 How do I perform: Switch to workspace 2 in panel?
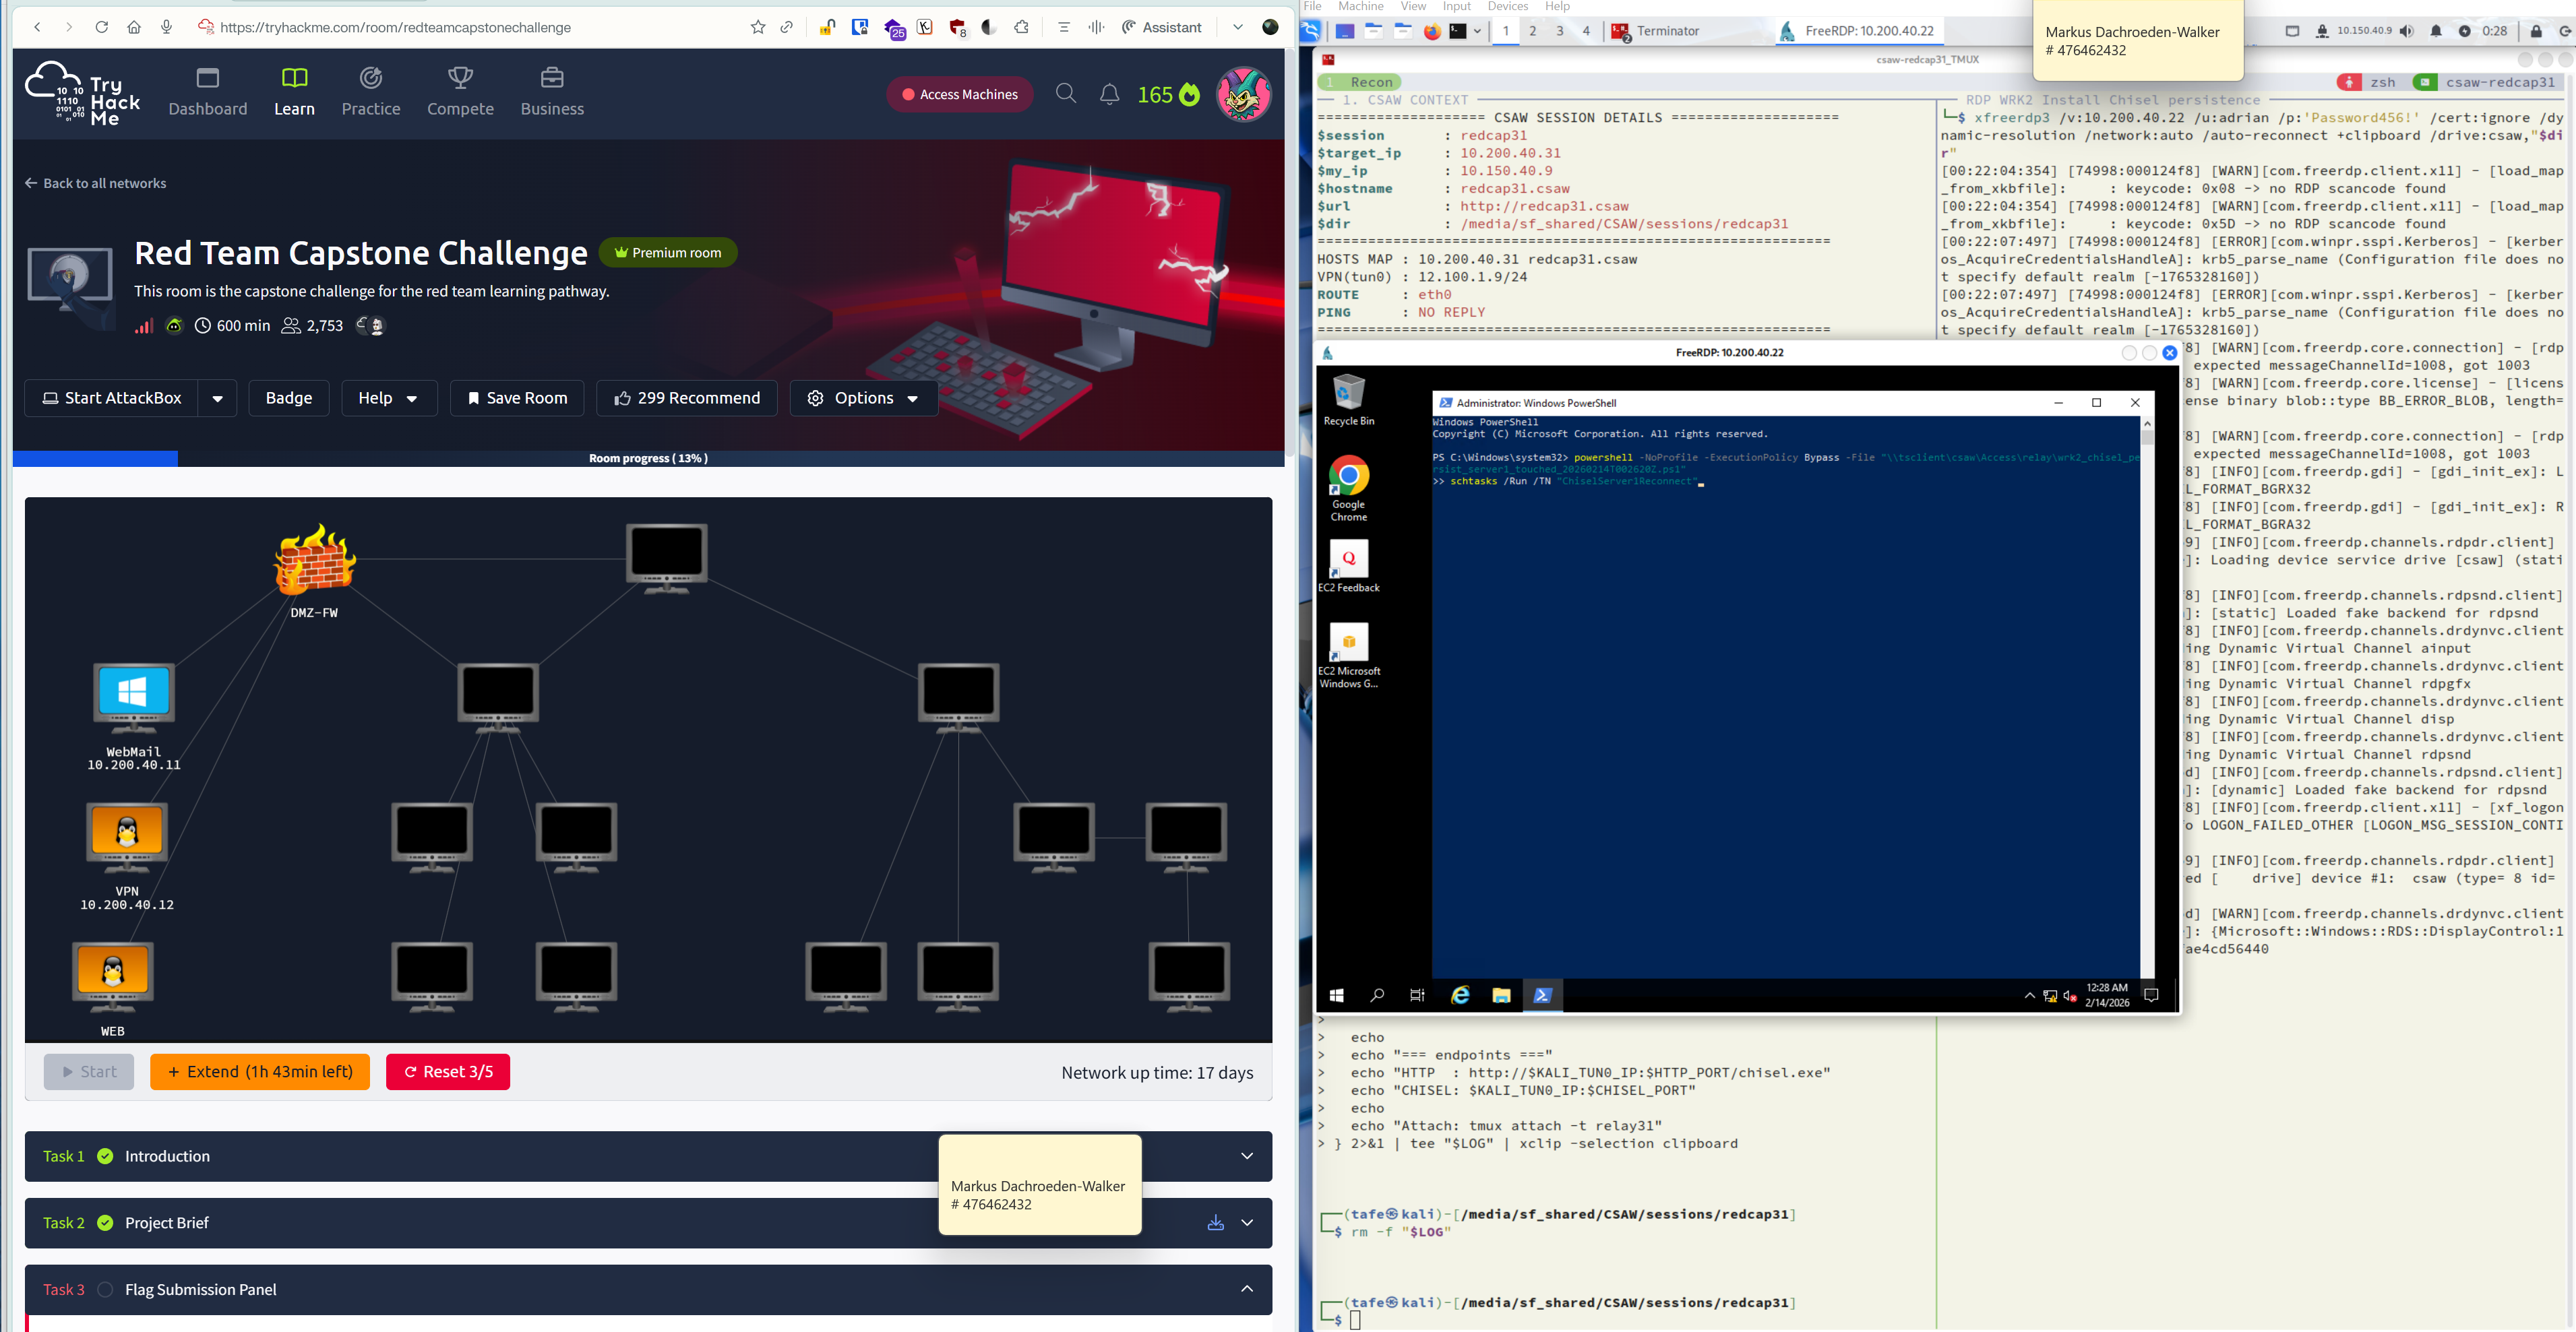(x=1532, y=31)
